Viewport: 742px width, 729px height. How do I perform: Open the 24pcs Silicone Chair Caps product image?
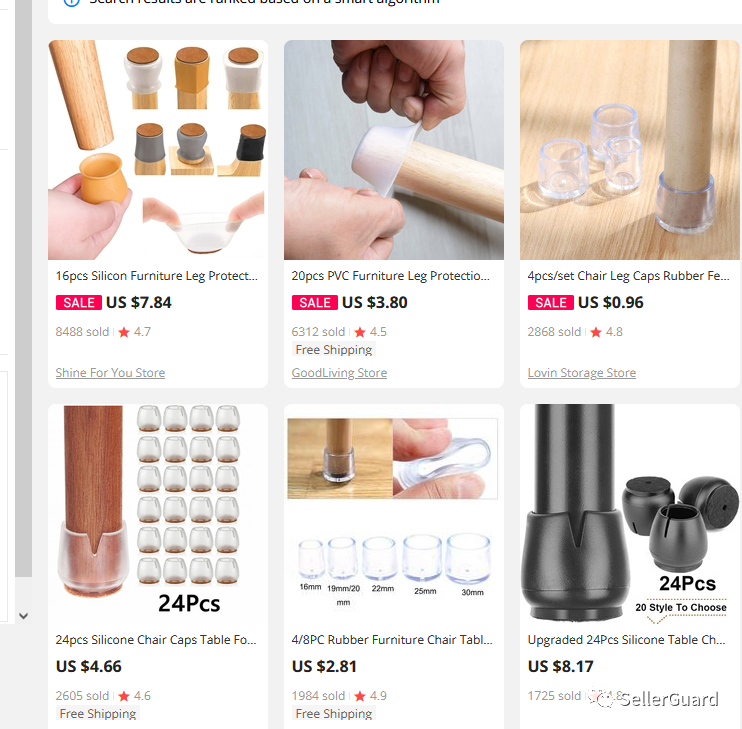[x=158, y=514]
